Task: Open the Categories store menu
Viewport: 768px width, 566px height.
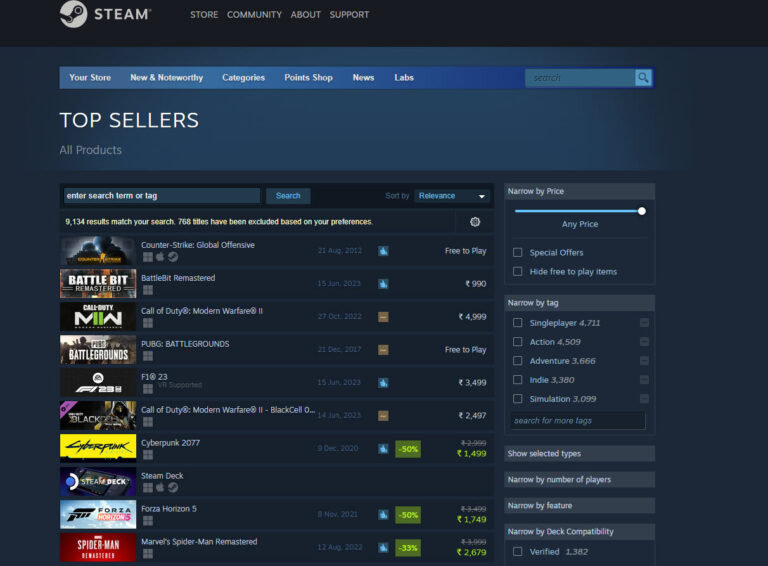Action: [243, 77]
